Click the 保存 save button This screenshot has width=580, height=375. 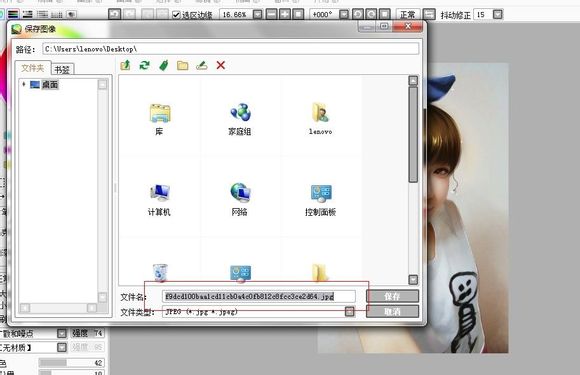pyautogui.click(x=392, y=296)
